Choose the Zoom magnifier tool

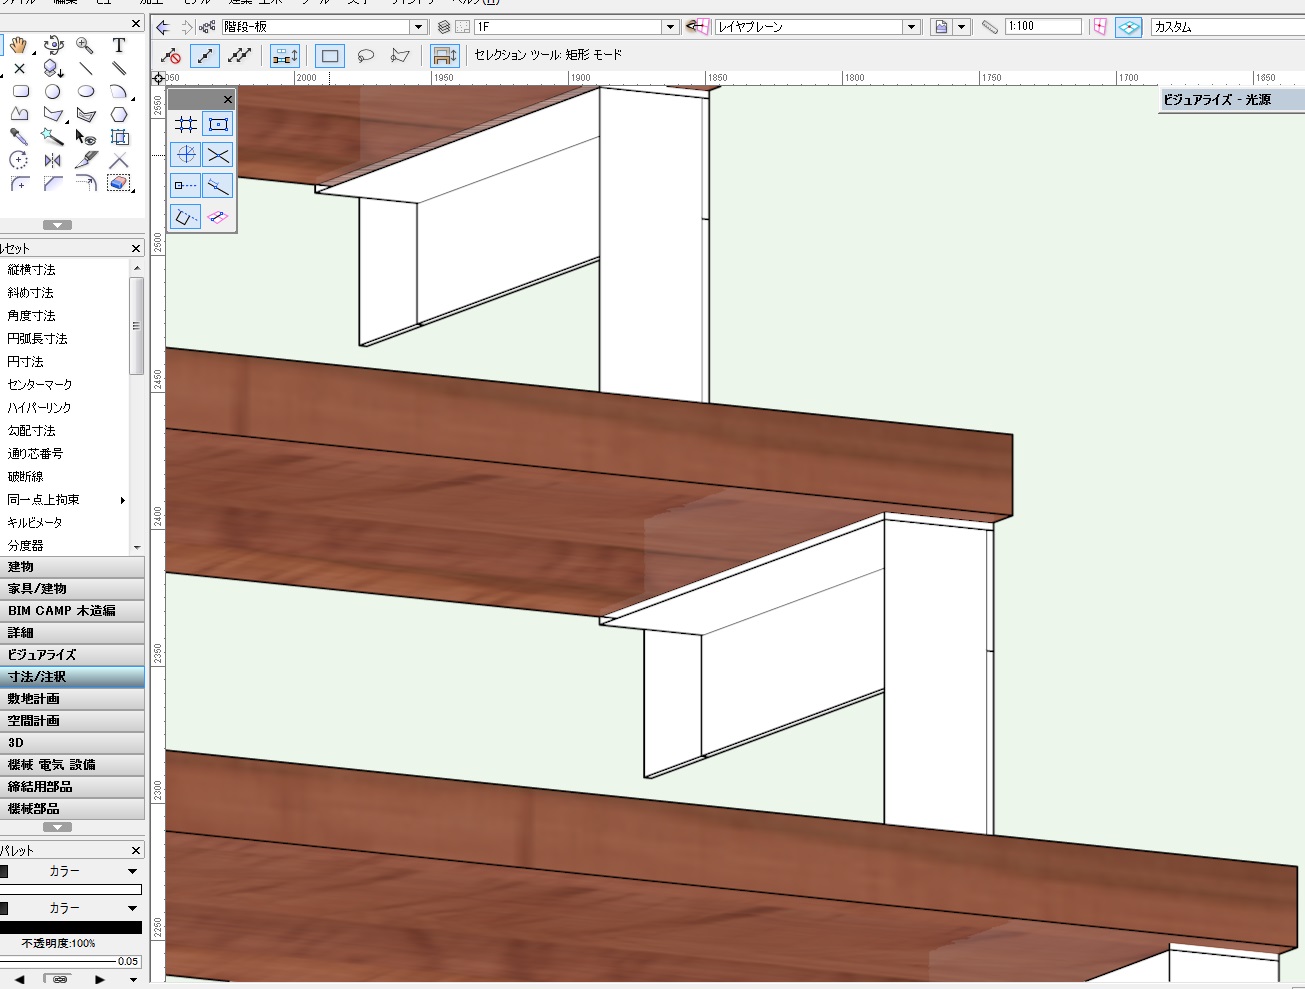coord(85,45)
